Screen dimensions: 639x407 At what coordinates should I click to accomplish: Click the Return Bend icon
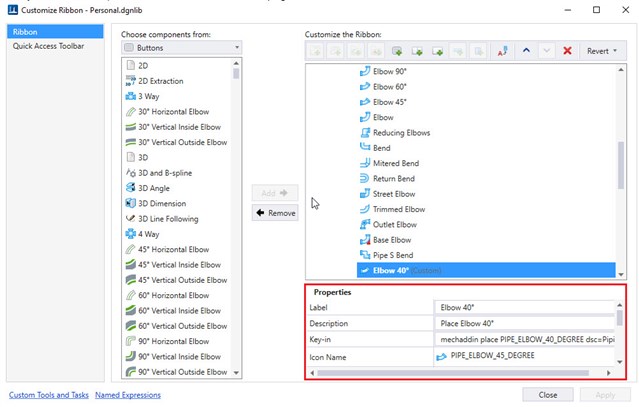pos(365,178)
